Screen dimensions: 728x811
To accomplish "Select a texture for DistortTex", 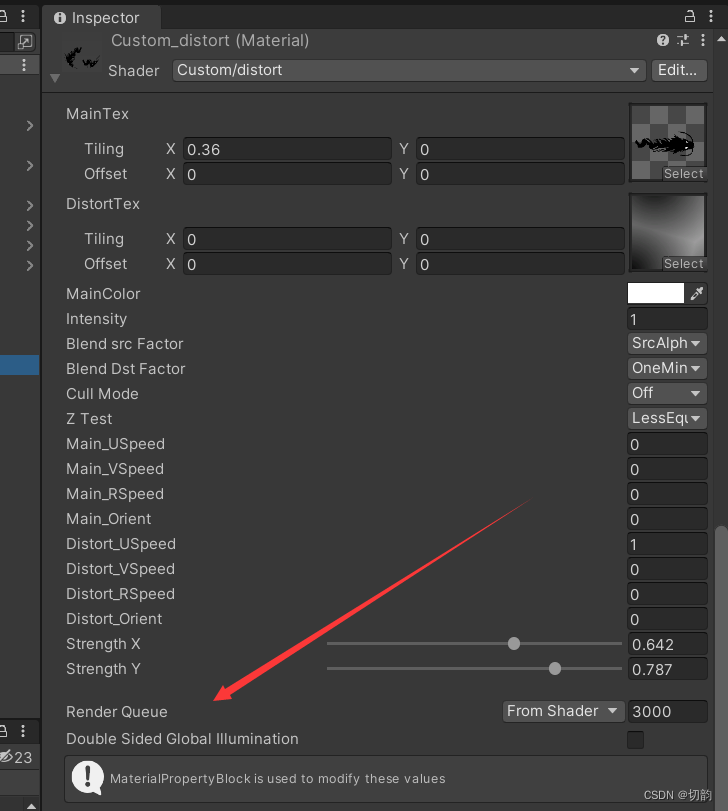I will (x=684, y=264).
